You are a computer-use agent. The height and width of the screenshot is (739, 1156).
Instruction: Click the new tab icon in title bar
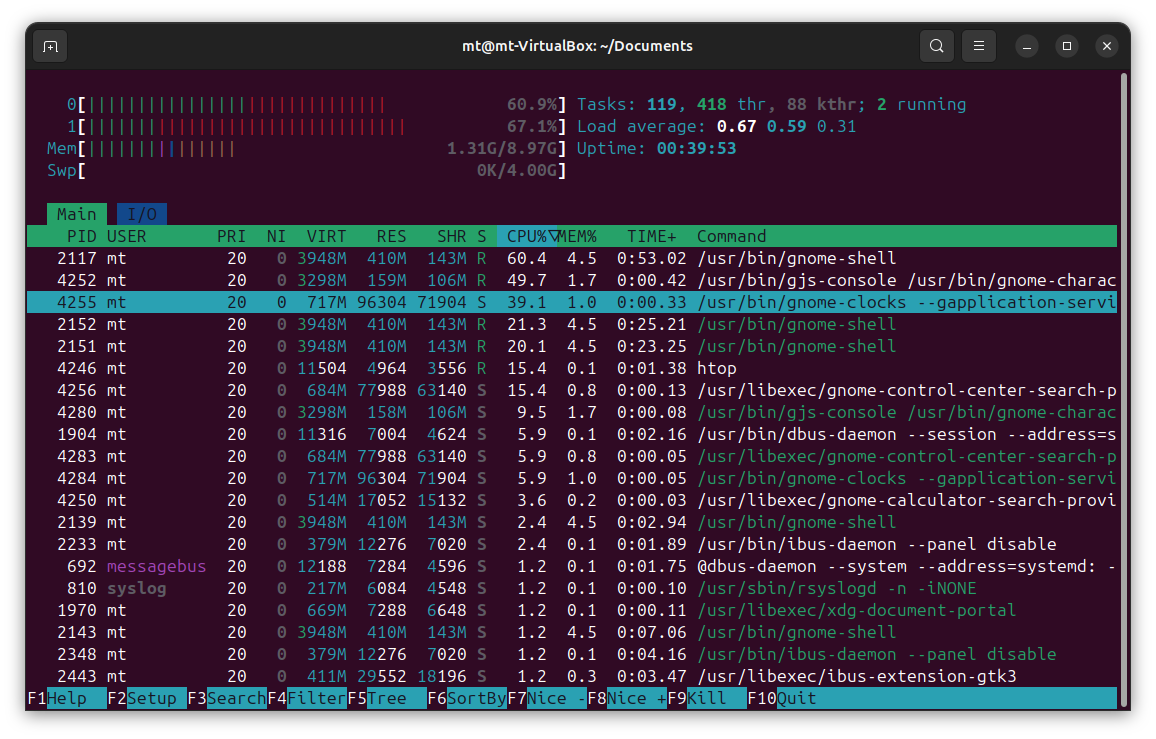pyautogui.click(x=50, y=46)
